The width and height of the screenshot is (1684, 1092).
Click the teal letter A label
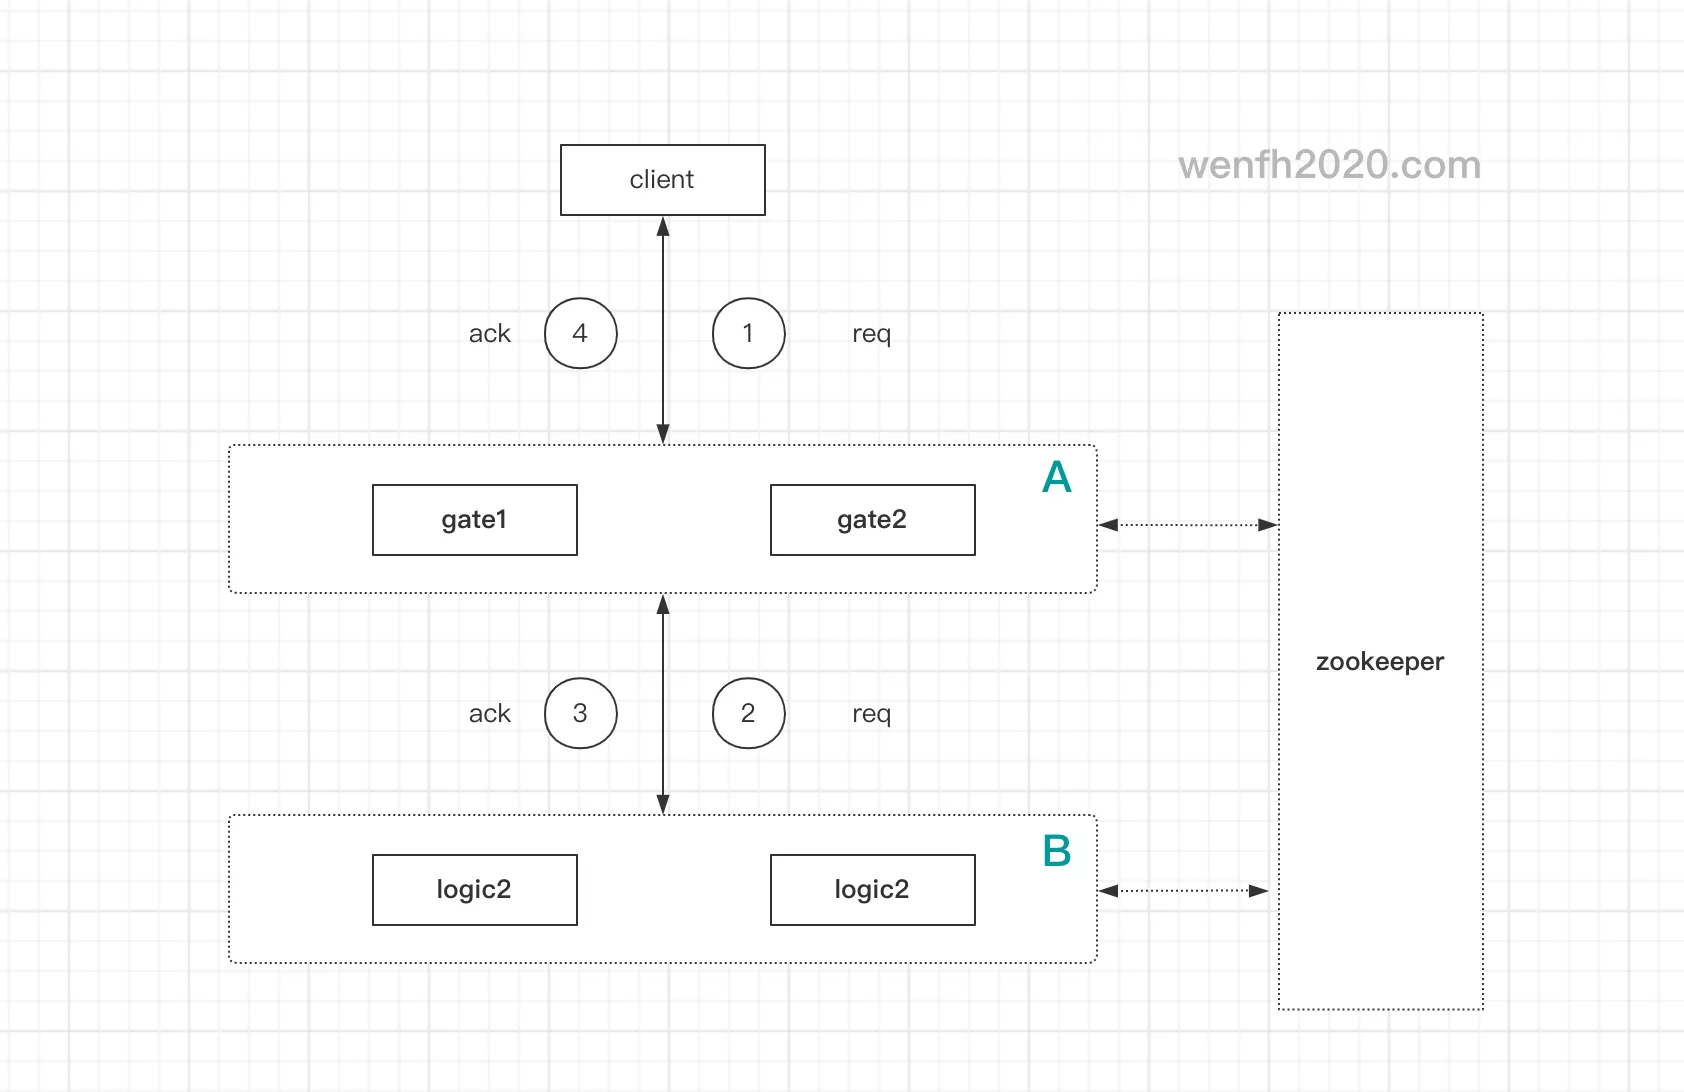click(1056, 478)
